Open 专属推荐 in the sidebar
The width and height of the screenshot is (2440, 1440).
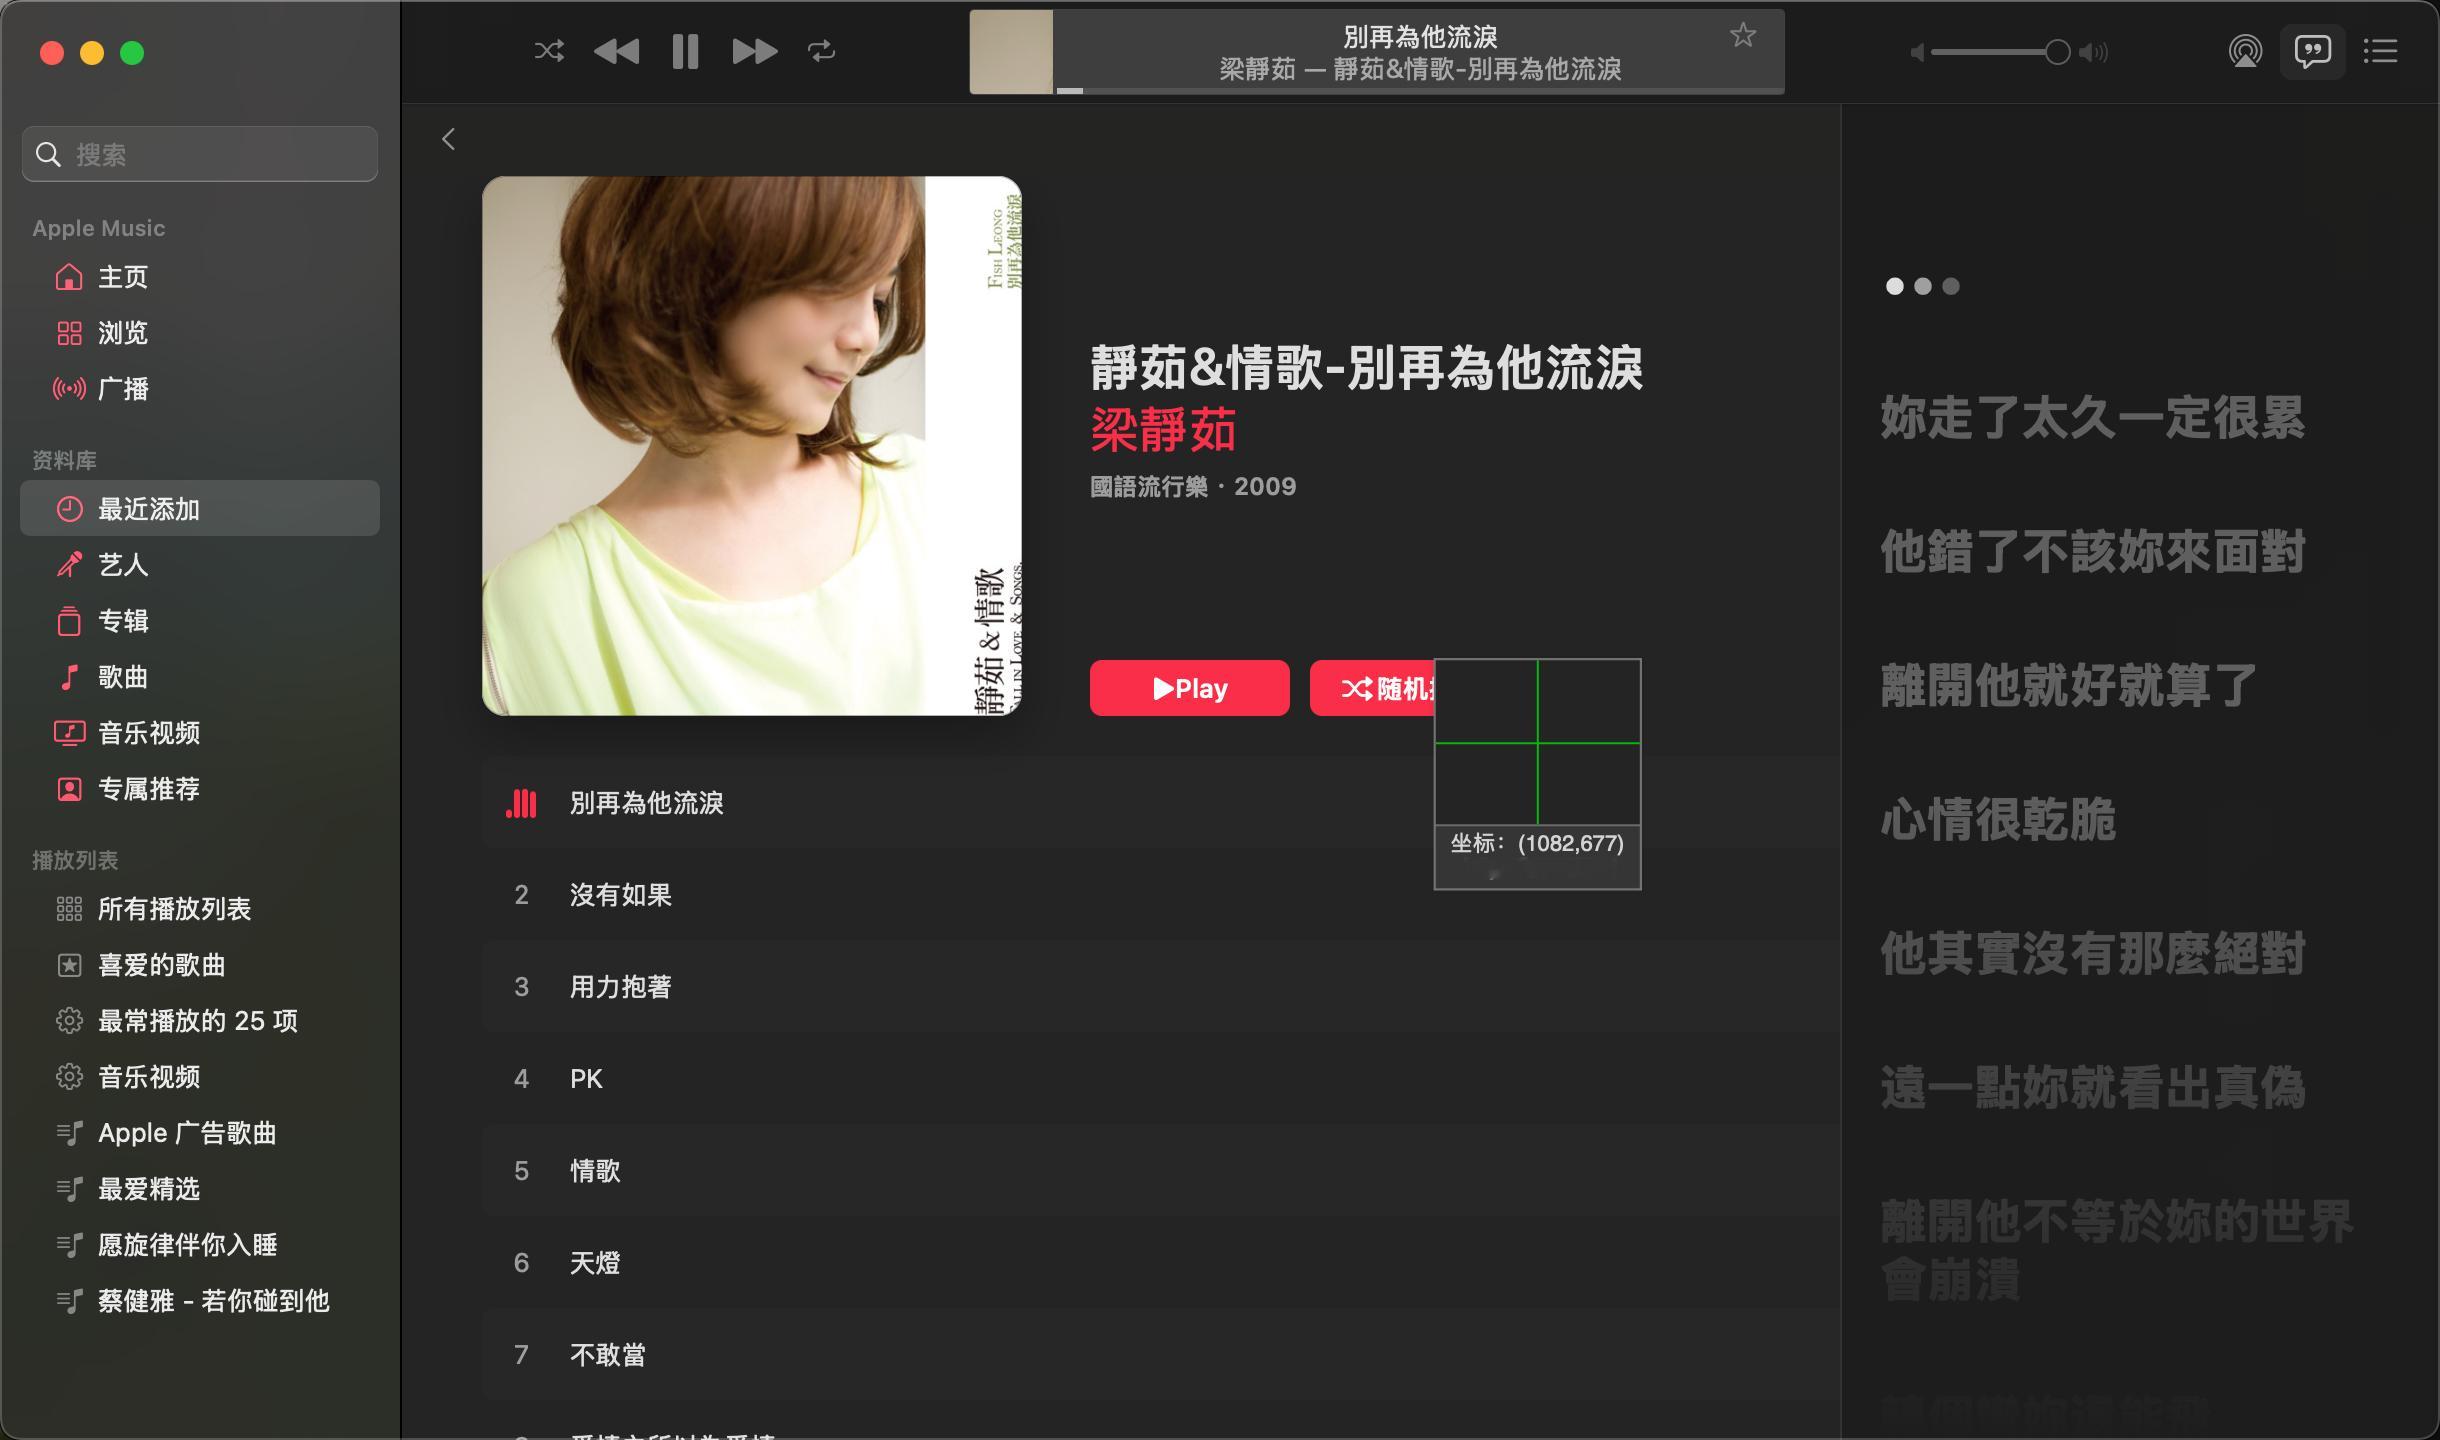point(200,789)
